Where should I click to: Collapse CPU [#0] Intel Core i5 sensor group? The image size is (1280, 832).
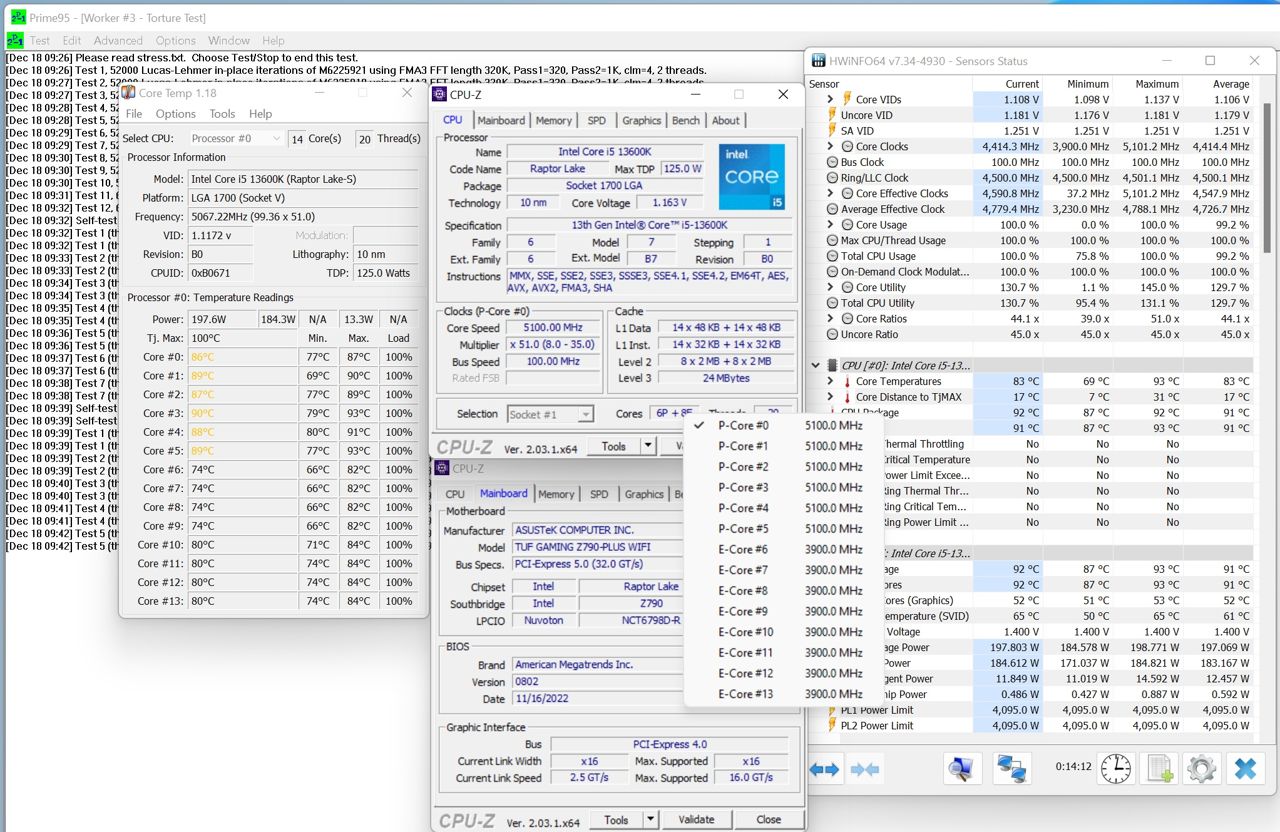[815, 366]
